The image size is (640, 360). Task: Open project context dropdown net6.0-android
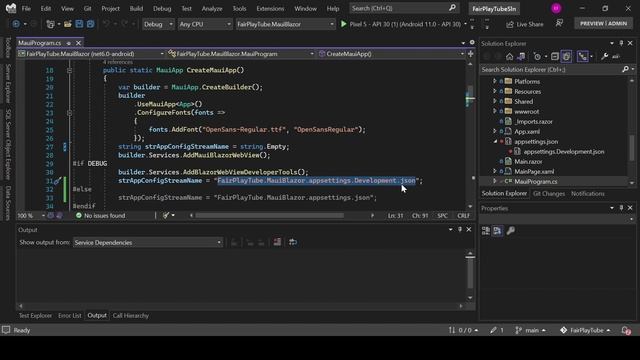pos(91,54)
